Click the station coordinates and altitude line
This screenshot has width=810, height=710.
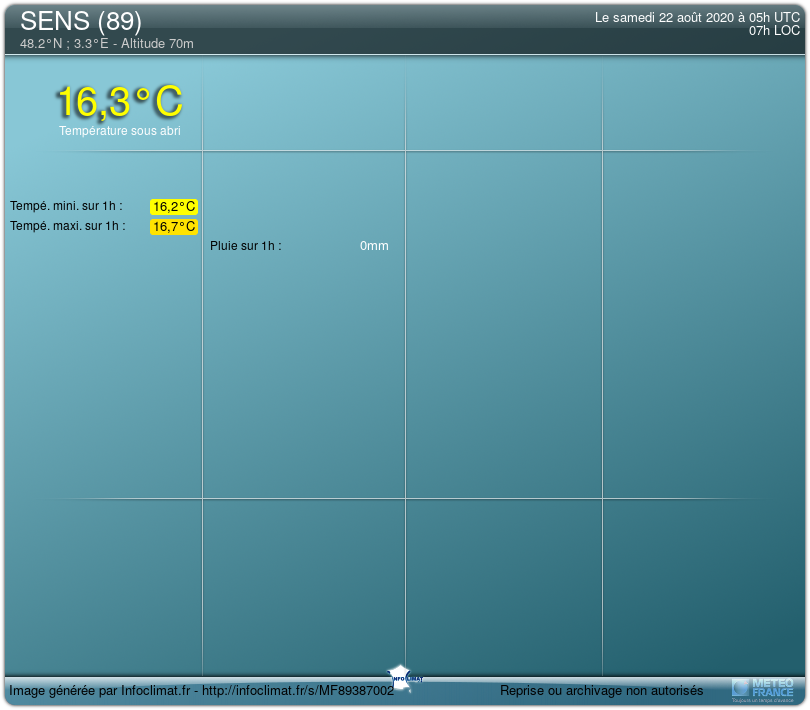click(107, 44)
